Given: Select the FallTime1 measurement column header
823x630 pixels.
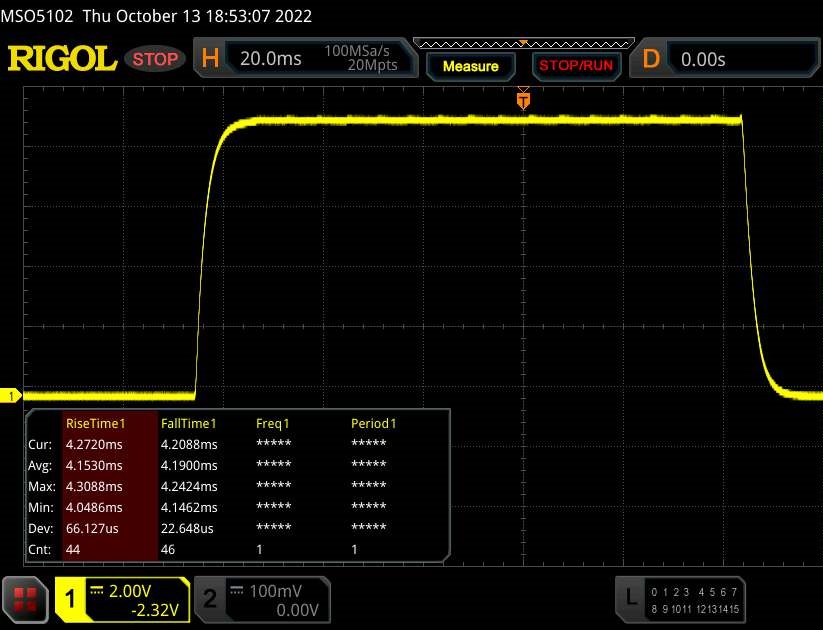Looking at the screenshot, I should (x=188, y=424).
